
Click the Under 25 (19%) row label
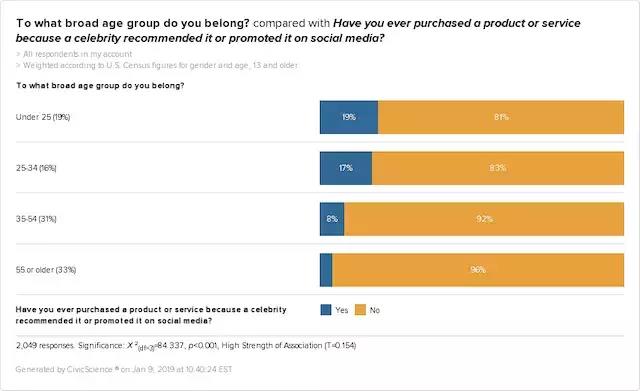click(x=43, y=117)
